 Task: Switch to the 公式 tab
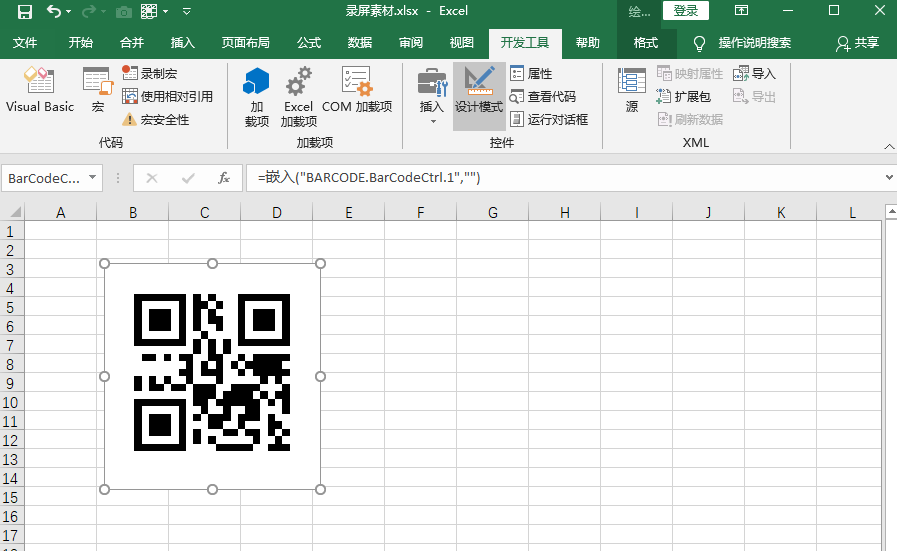click(309, 43)
